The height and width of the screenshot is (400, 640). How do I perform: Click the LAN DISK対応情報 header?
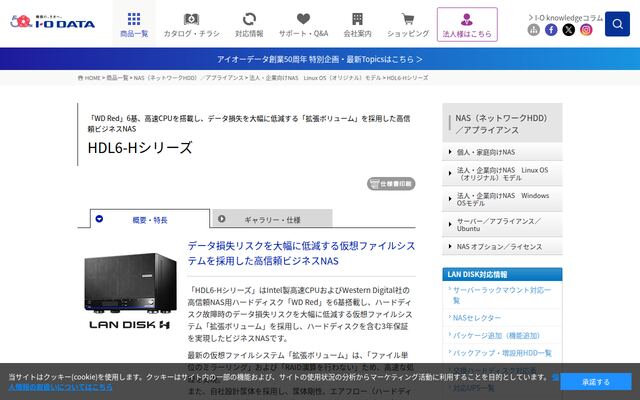pos(502,274)
